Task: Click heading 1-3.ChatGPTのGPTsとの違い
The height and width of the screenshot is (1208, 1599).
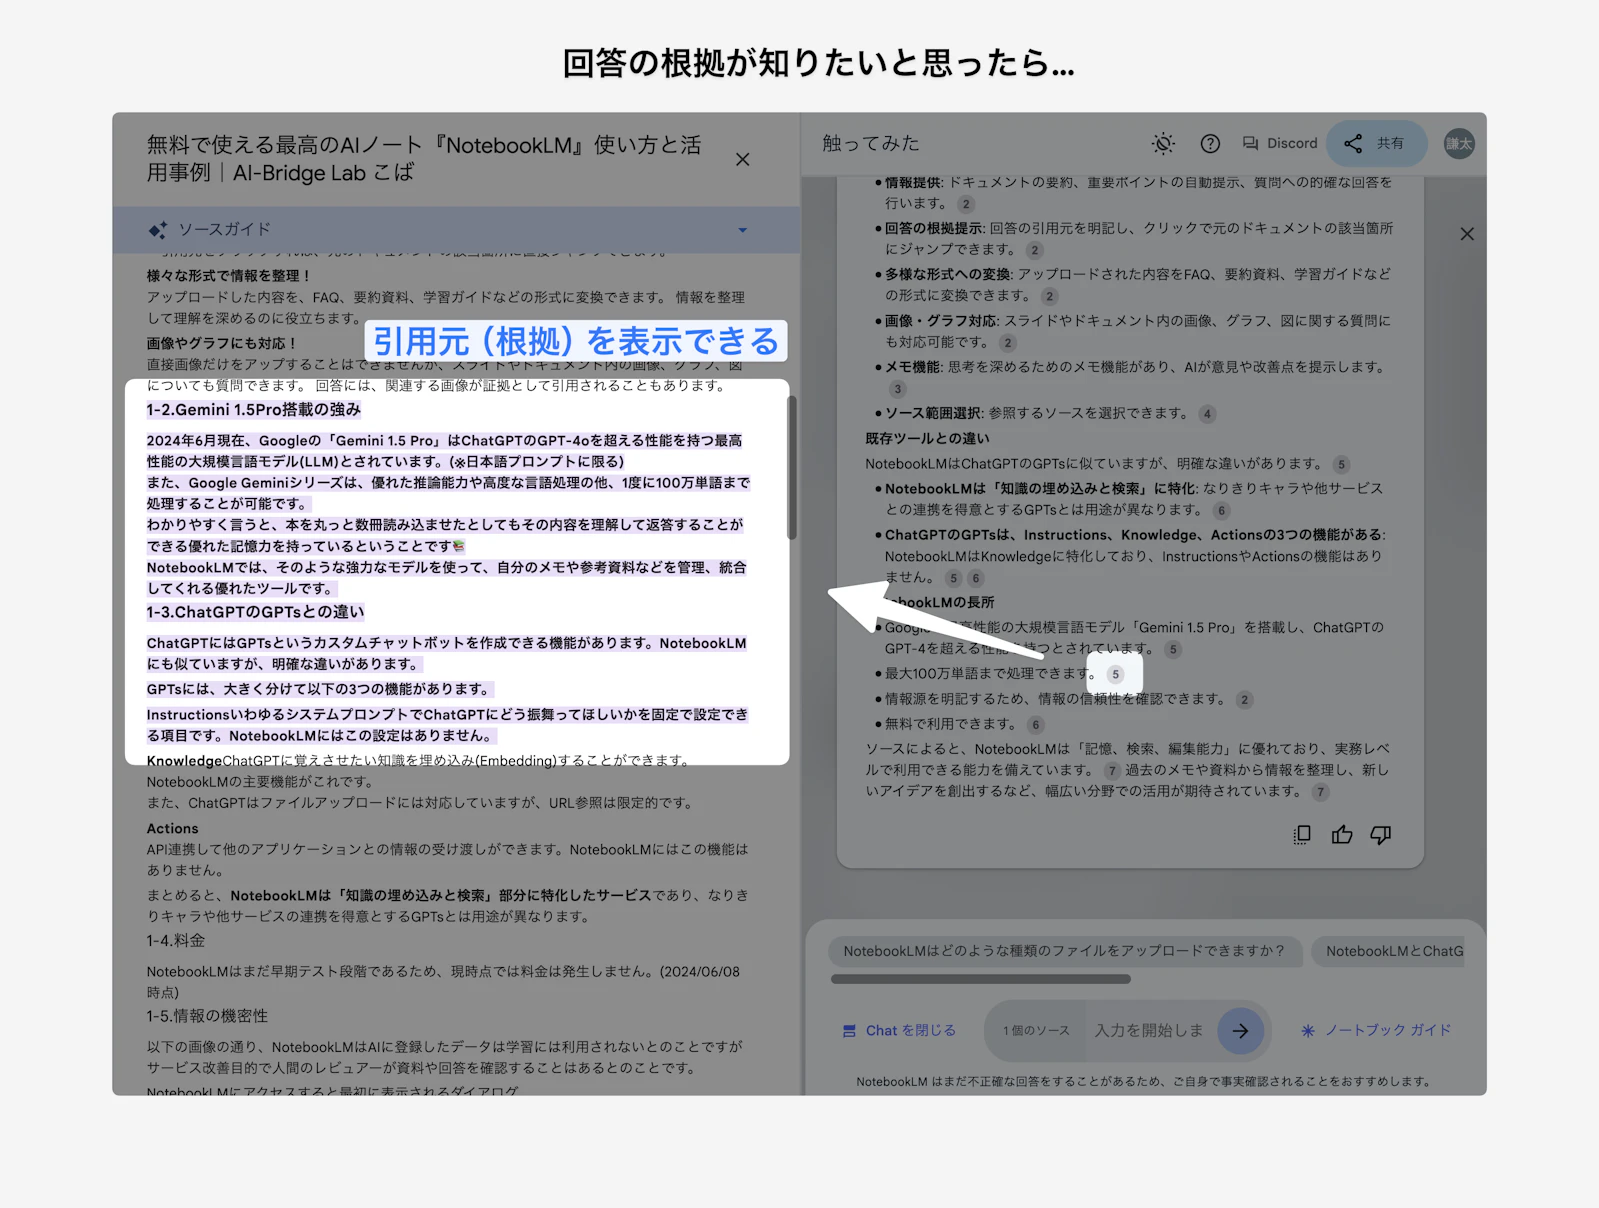Action: [x=256, y=612]
